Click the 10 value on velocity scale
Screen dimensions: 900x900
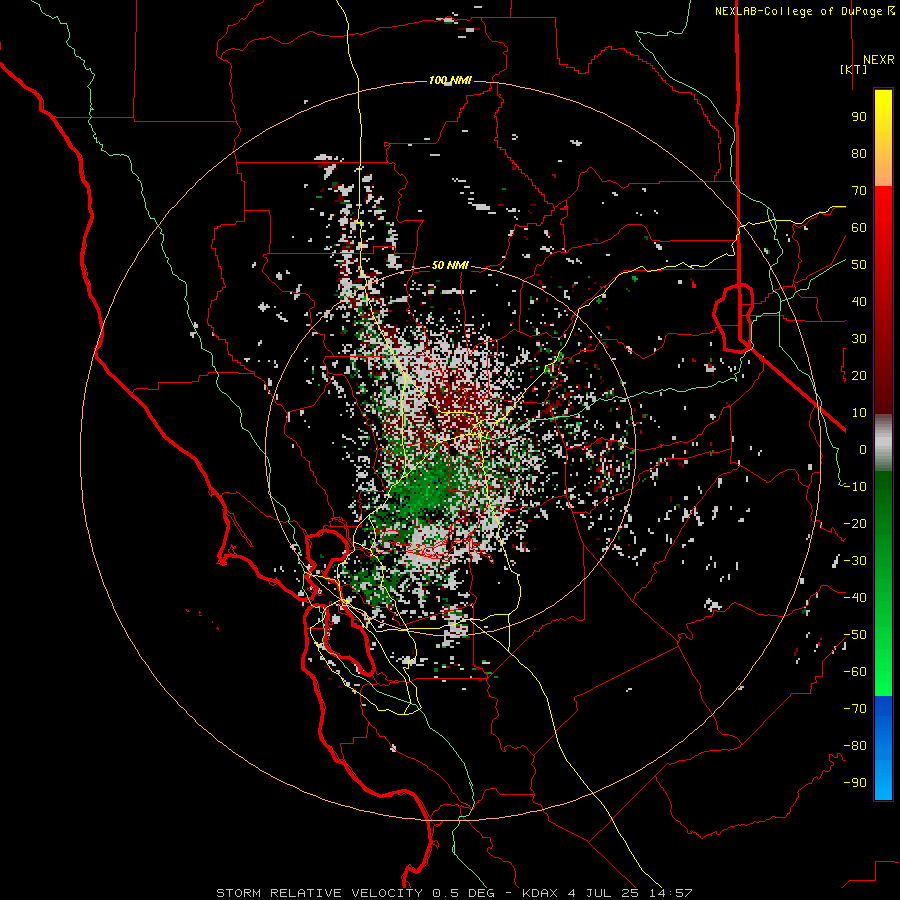tap(859, 413)
